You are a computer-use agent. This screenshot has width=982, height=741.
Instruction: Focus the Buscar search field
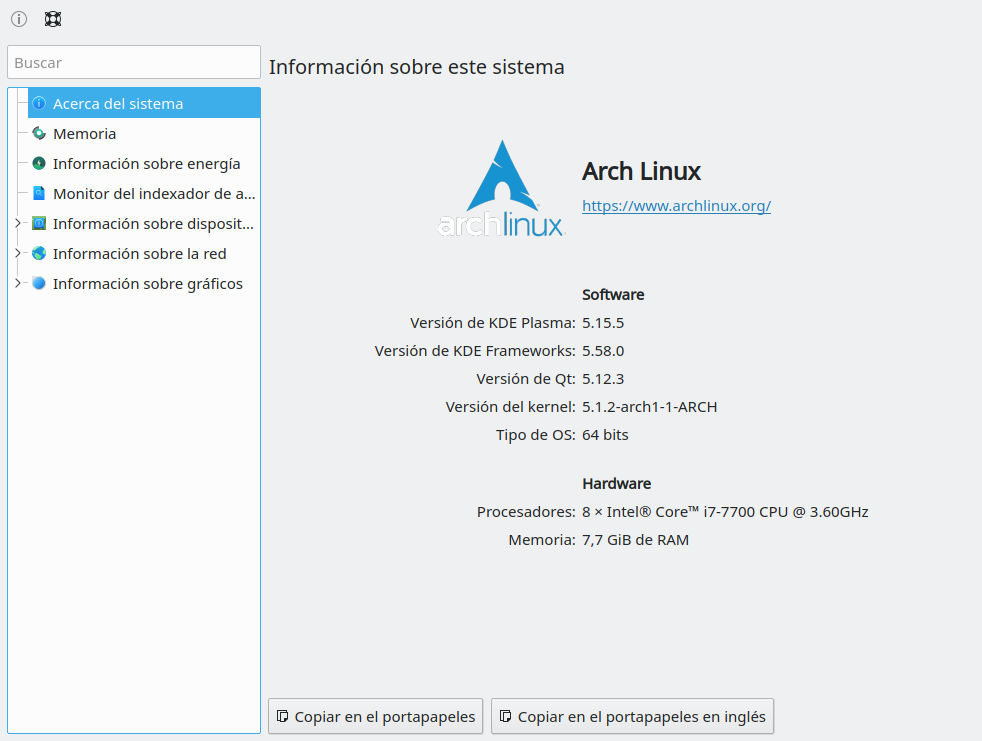[x=134, y=62]
